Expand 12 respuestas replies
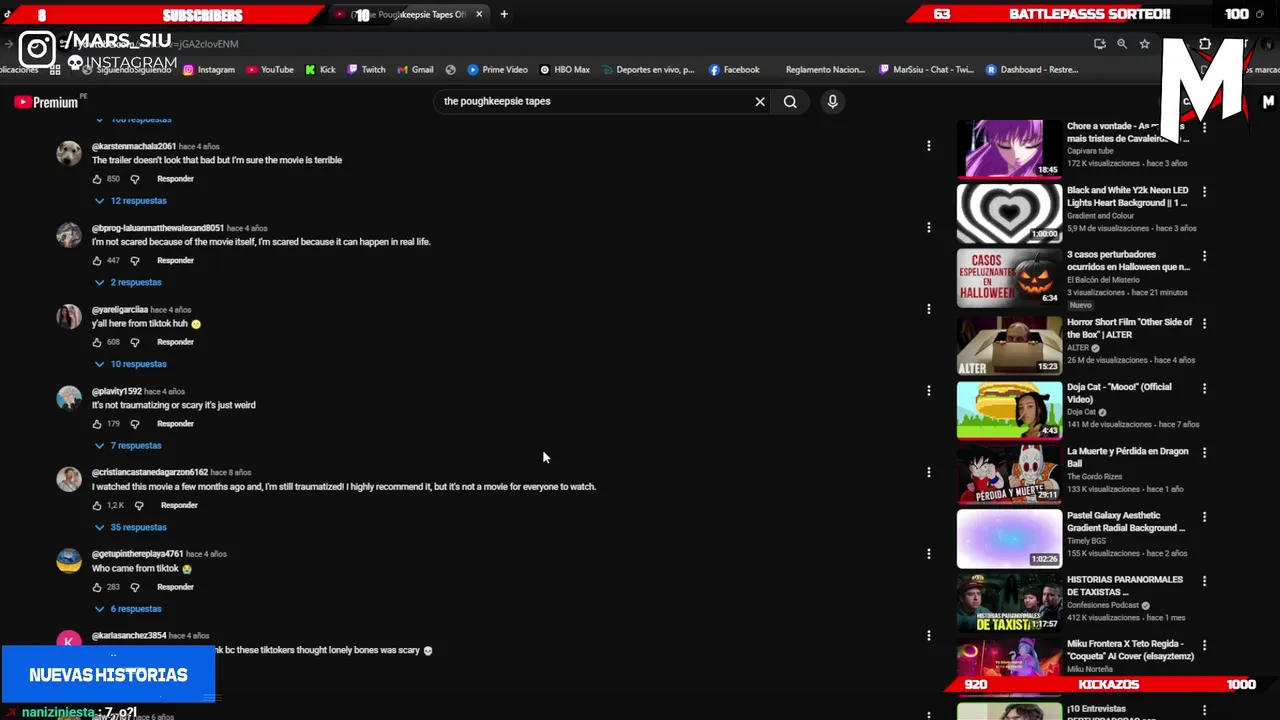The height and width of the screenshot is (720, 1280). (x=130, y=201)
